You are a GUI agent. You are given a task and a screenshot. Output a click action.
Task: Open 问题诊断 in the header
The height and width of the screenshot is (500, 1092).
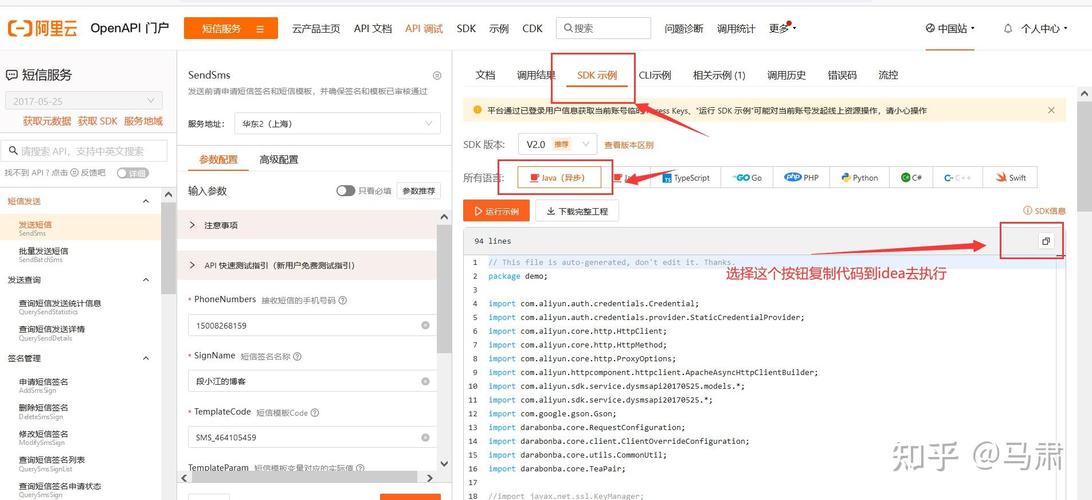[x=683, y=29]
